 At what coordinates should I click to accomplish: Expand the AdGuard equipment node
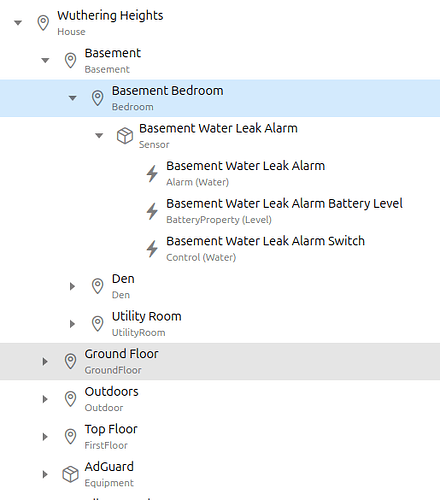[x=45, y=474]
